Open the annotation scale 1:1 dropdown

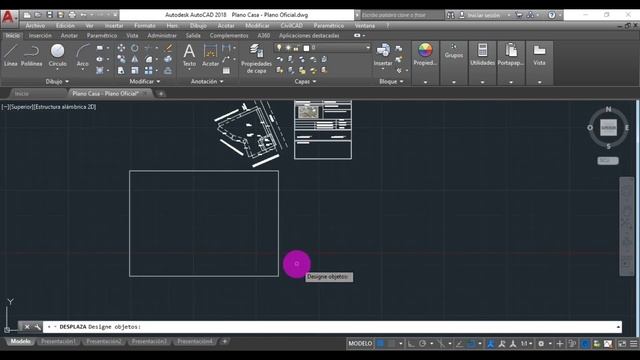(x=527, y=344)
